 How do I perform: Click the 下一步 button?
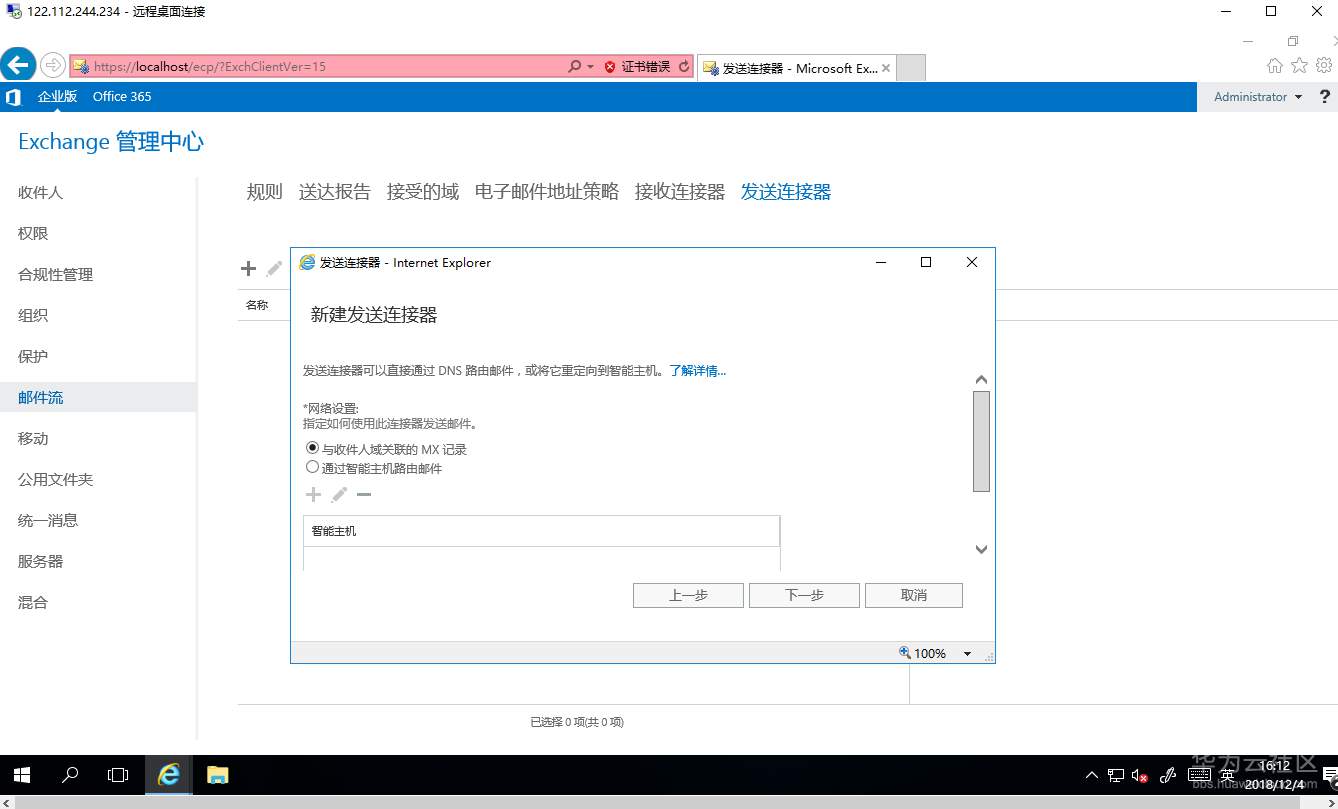point(803,595)
